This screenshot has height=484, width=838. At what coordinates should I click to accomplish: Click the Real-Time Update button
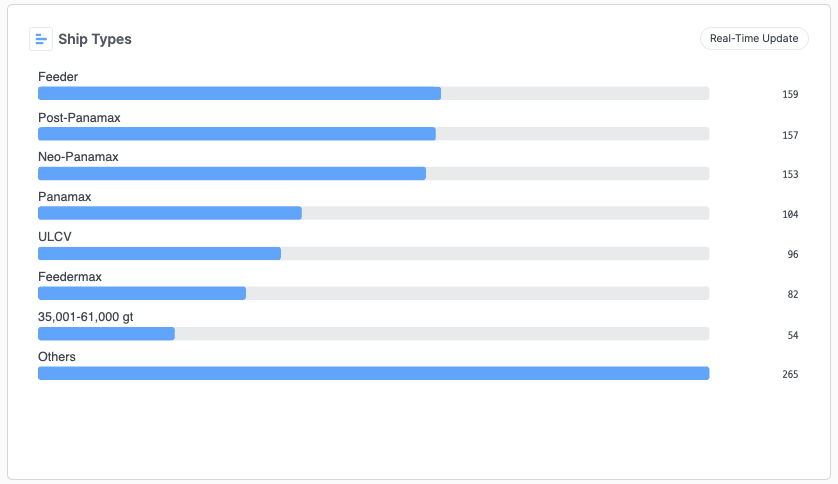754,38
